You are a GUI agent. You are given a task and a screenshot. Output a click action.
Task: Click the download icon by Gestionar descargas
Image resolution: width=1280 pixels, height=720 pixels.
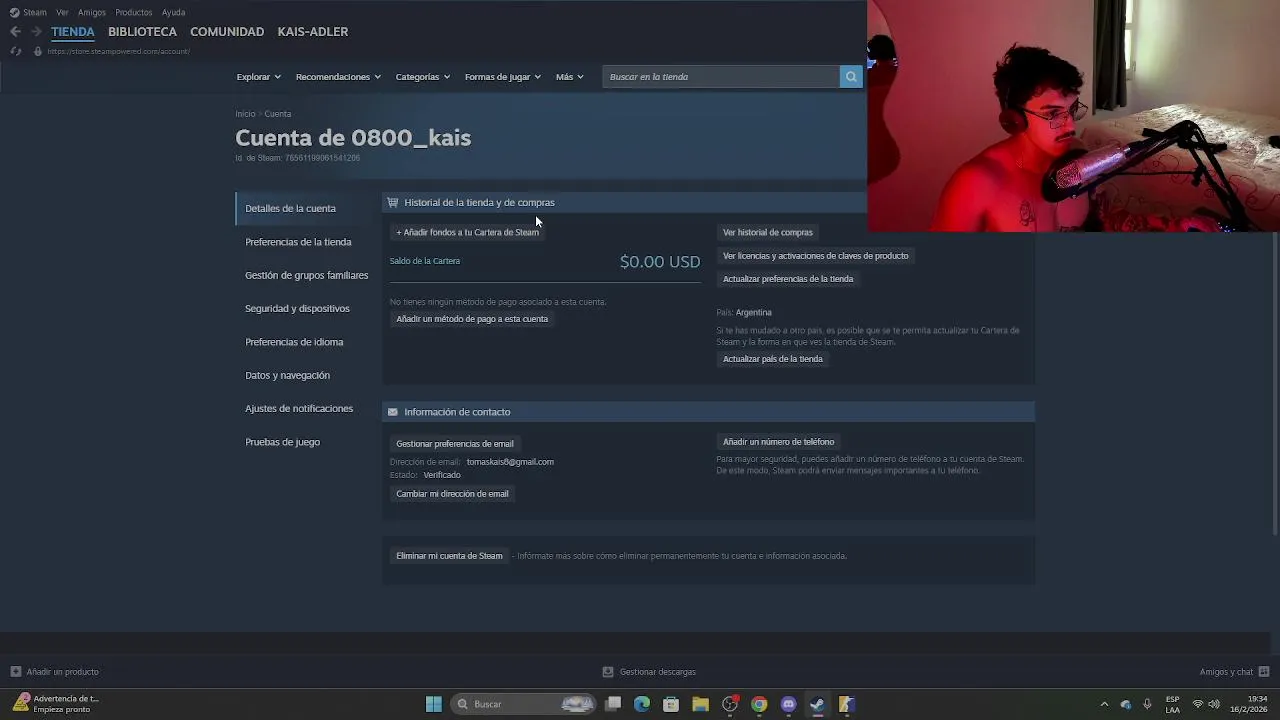(x=608, y=672)
